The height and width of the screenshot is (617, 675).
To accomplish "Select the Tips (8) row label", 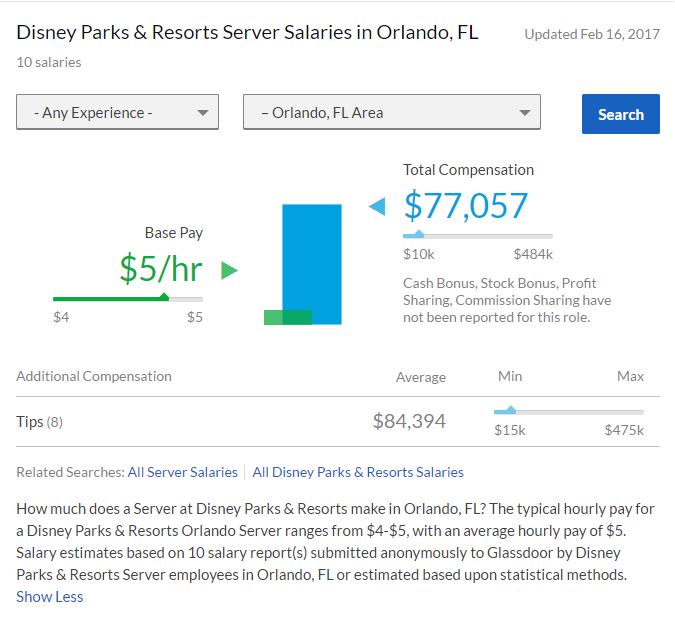I will tap(40, 422).
